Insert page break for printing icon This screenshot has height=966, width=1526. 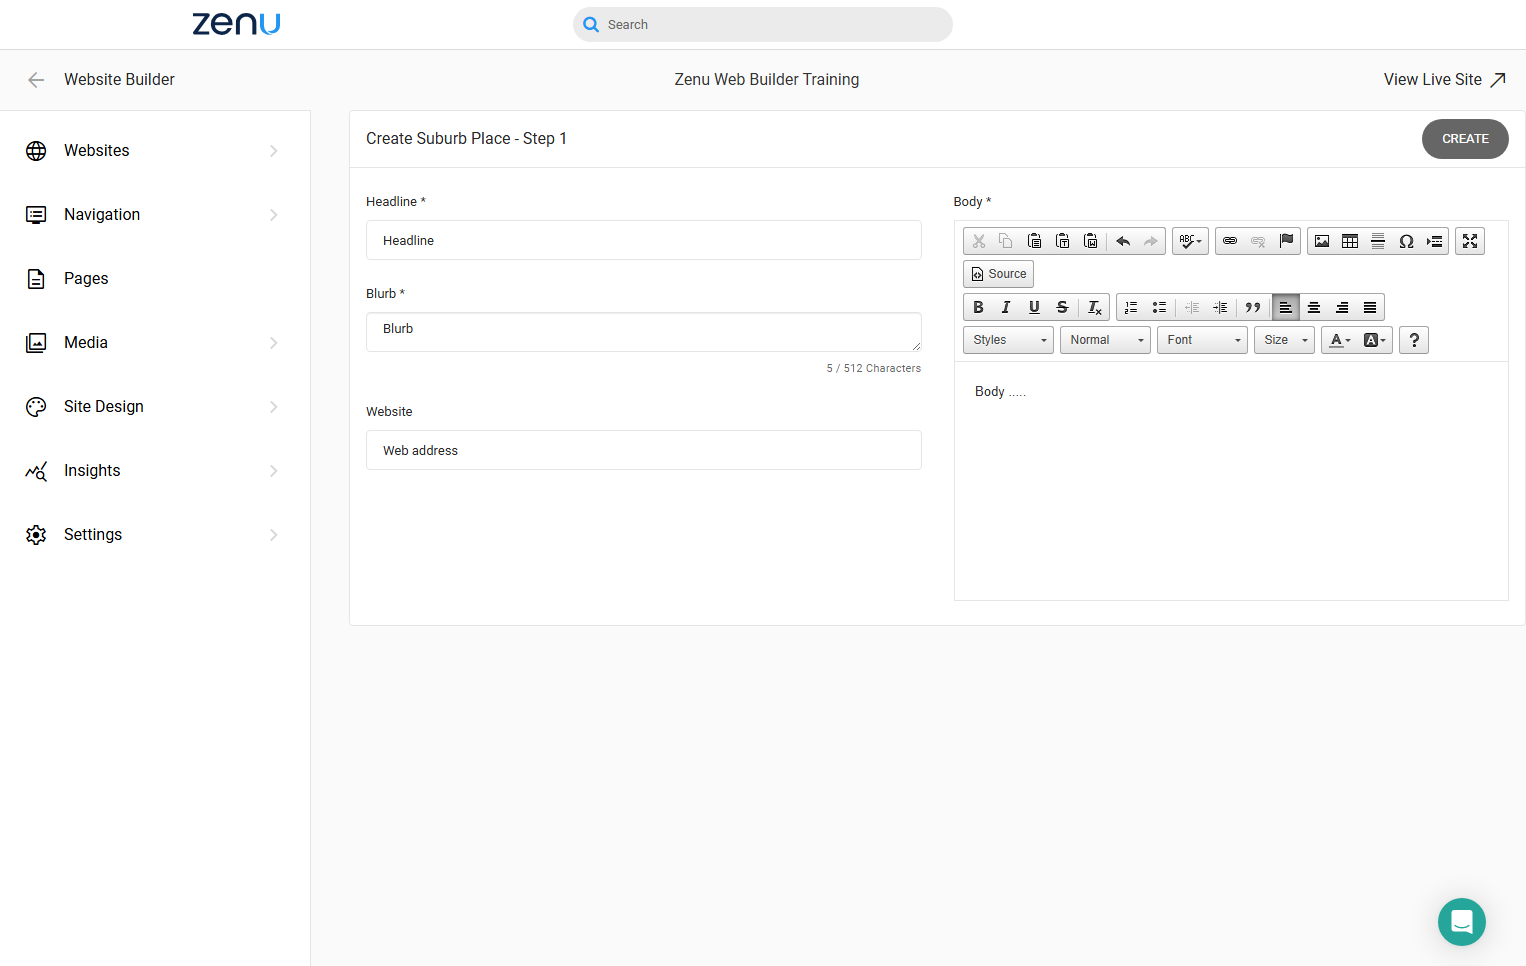(x=1434, y=241)
